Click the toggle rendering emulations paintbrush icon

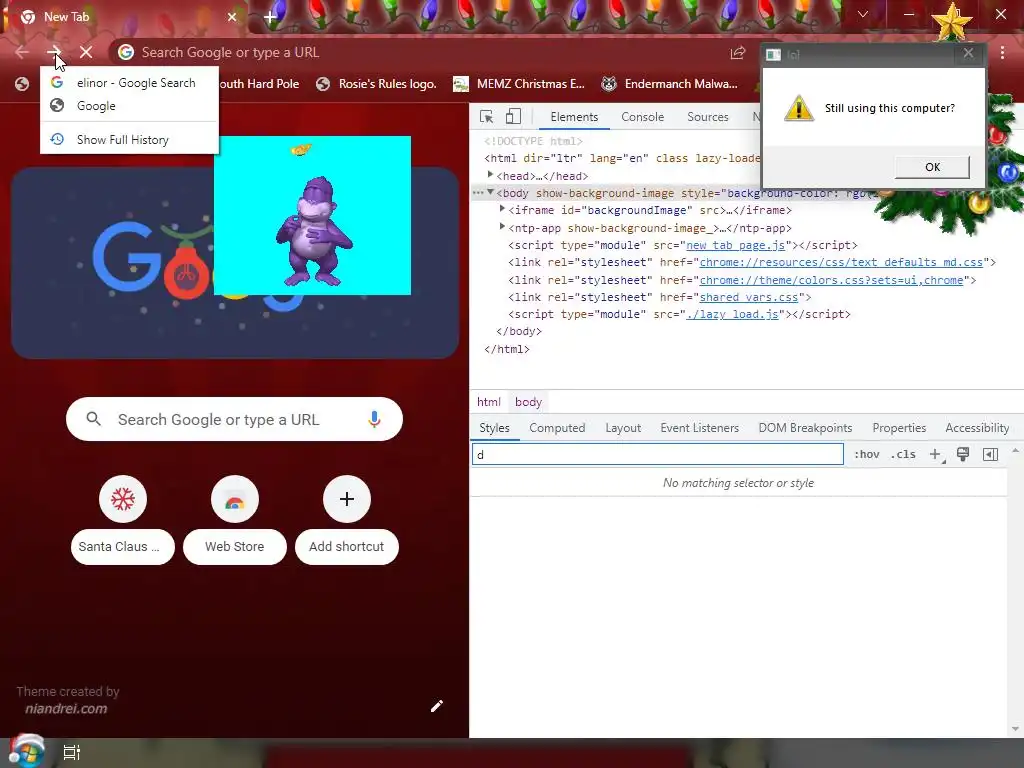click(963, 454)
